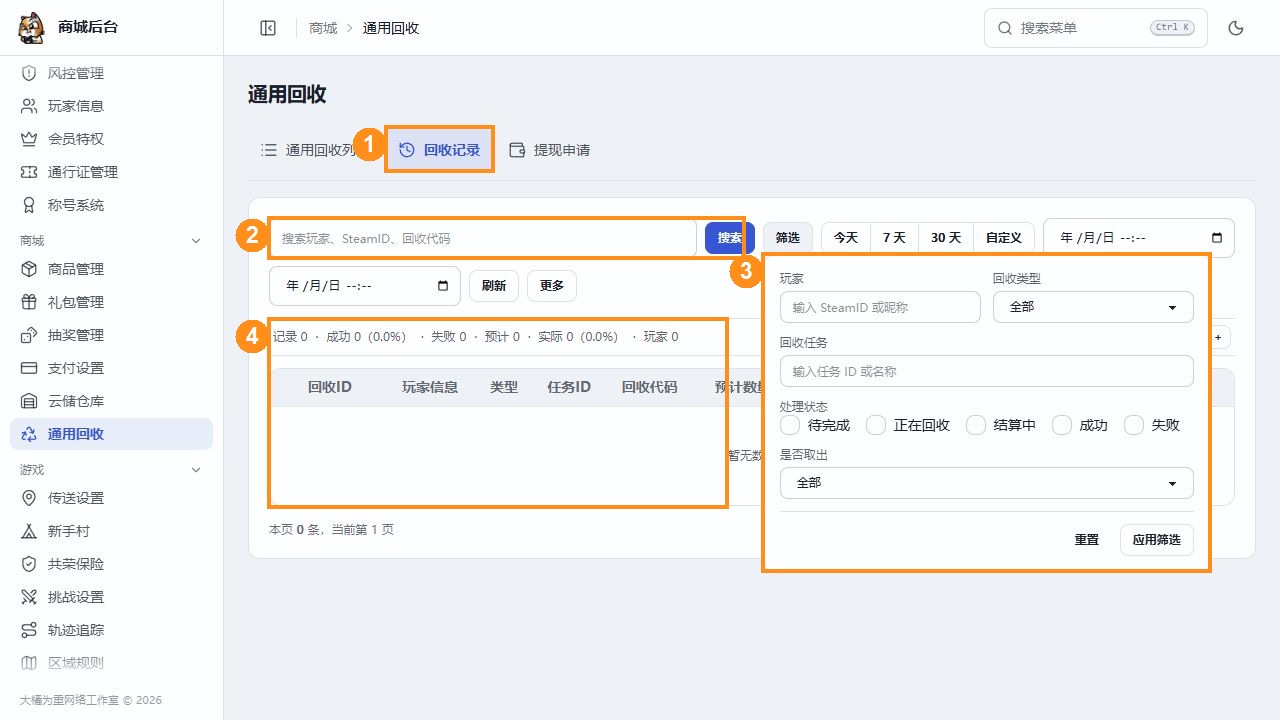
Task: Check the 待完成 status checkbox
Action: pos(790,425)
